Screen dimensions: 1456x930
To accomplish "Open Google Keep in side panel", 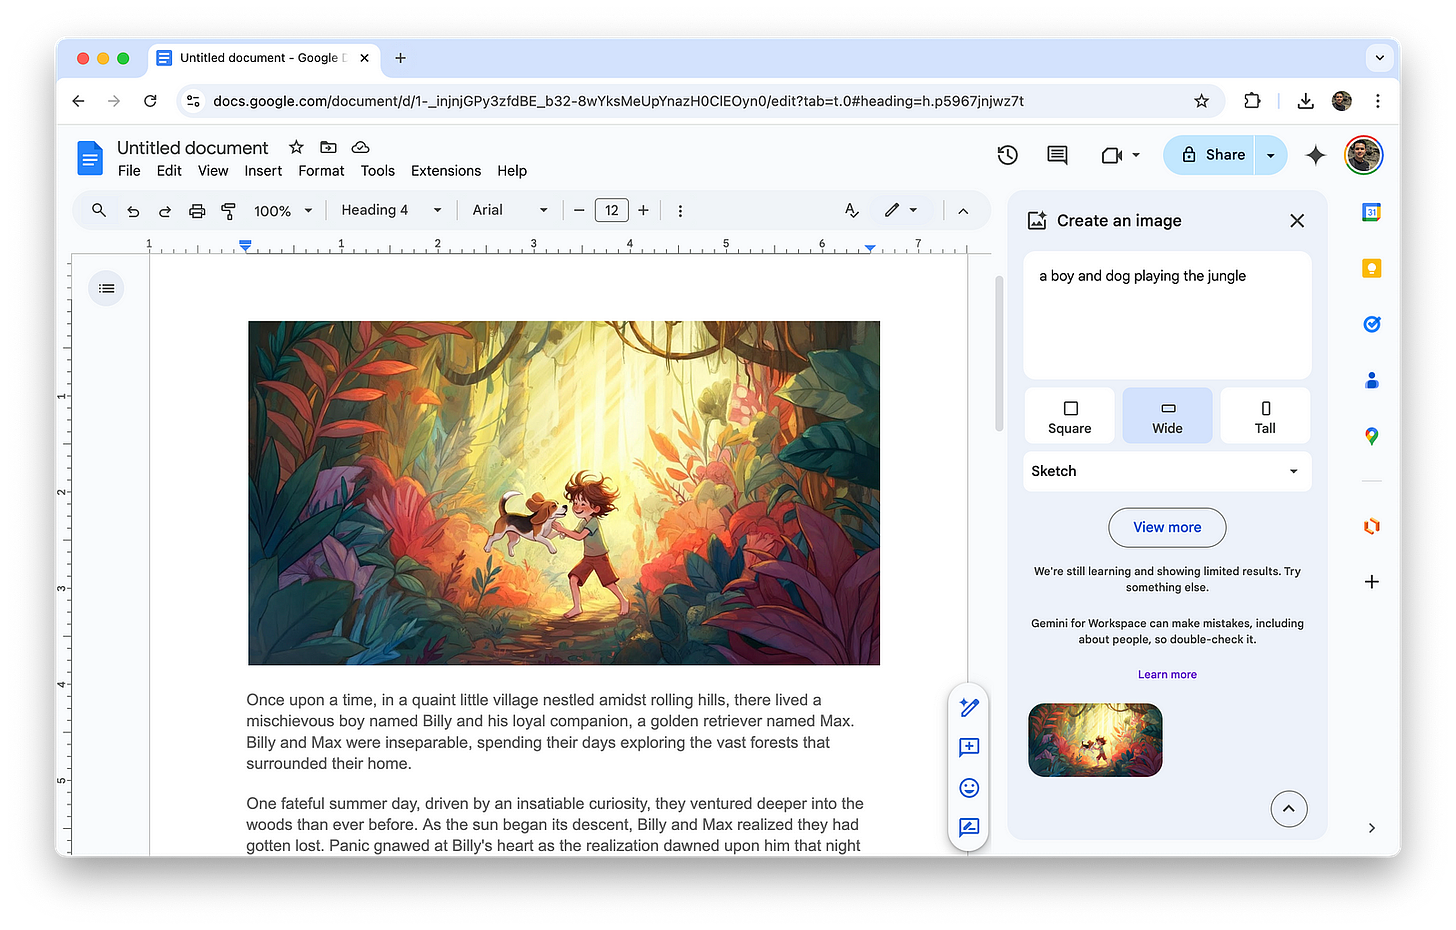I will coord(1372,268).
